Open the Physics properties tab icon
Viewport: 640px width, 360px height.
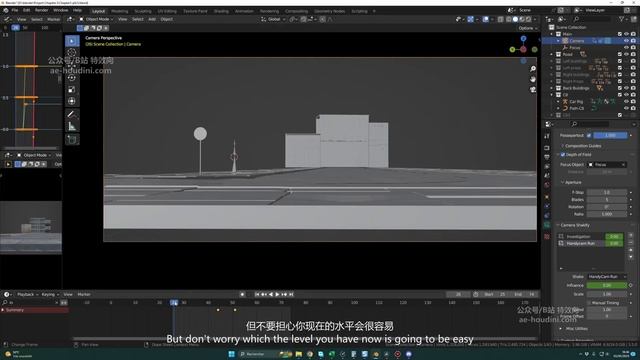[547, 207]
